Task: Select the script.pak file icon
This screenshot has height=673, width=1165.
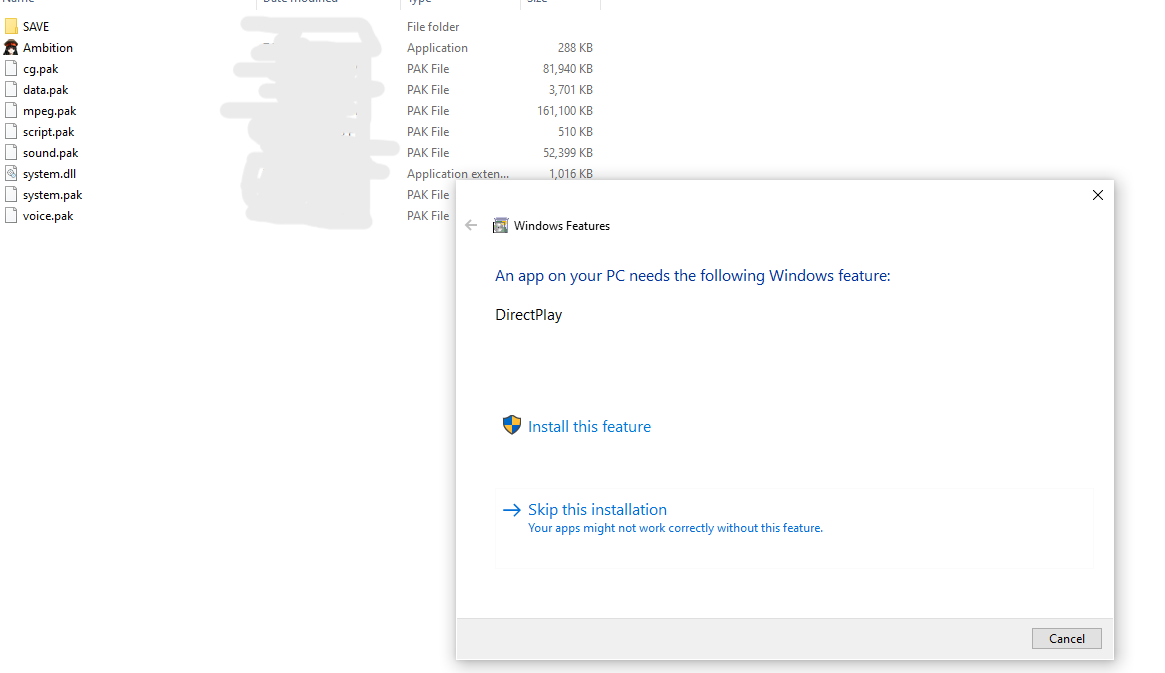Action: [11, 131]
